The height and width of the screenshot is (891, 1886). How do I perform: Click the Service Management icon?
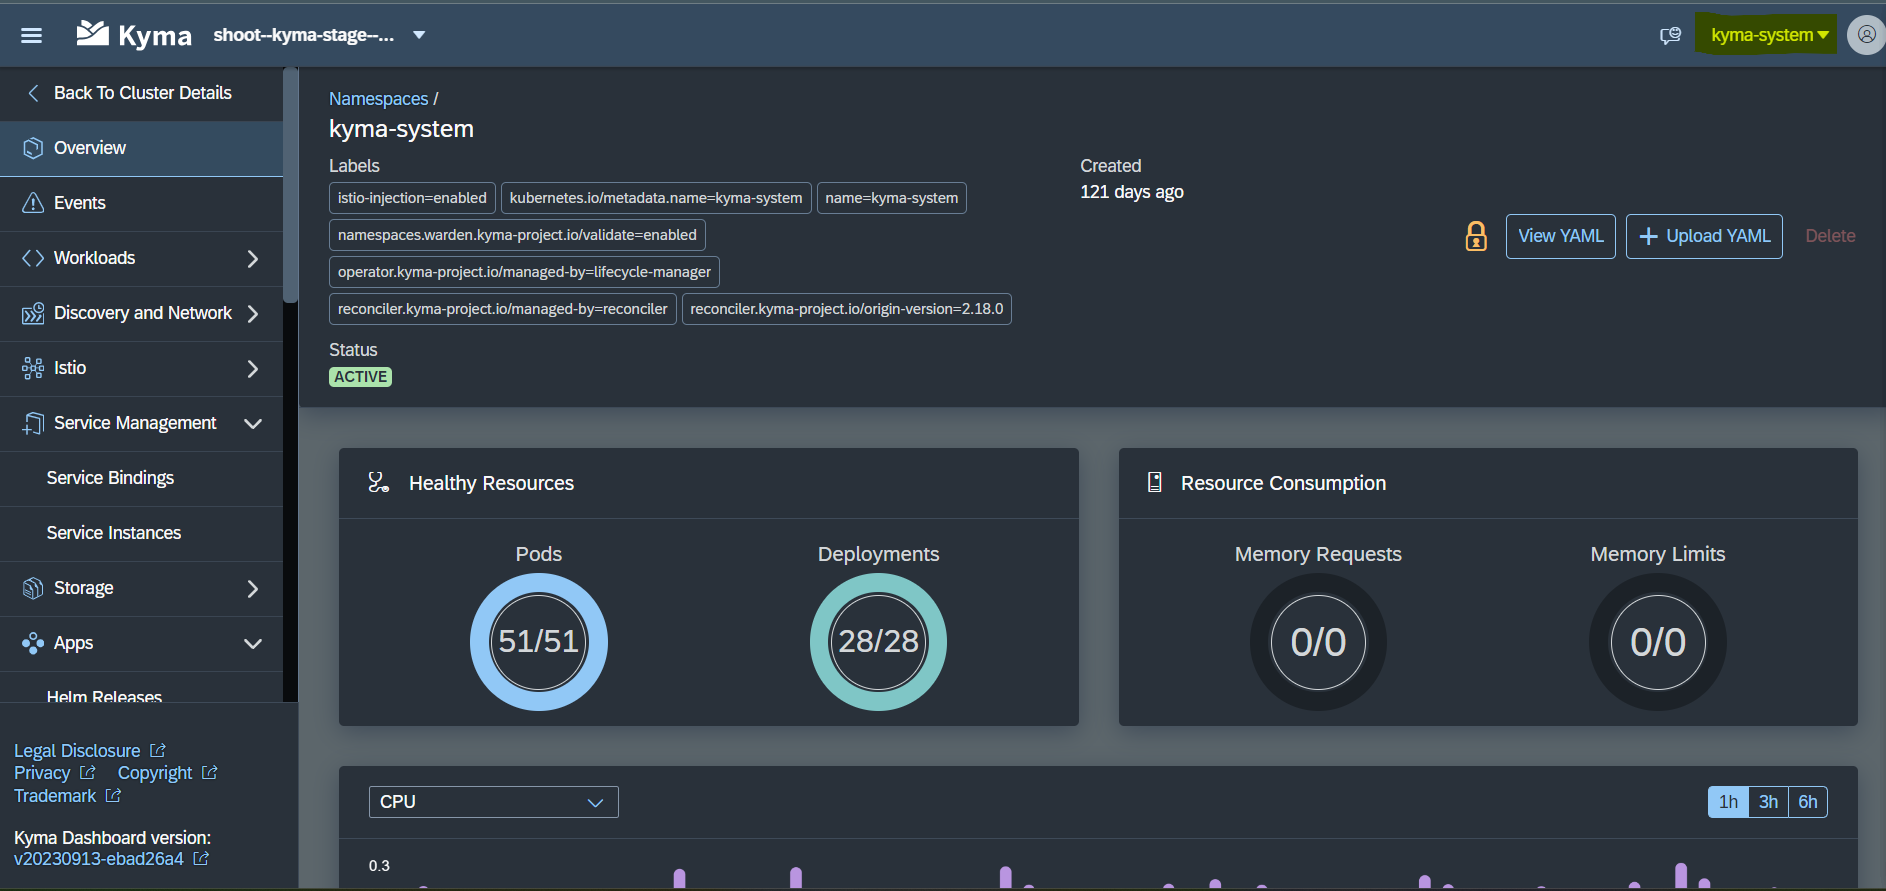coord(33,423)
